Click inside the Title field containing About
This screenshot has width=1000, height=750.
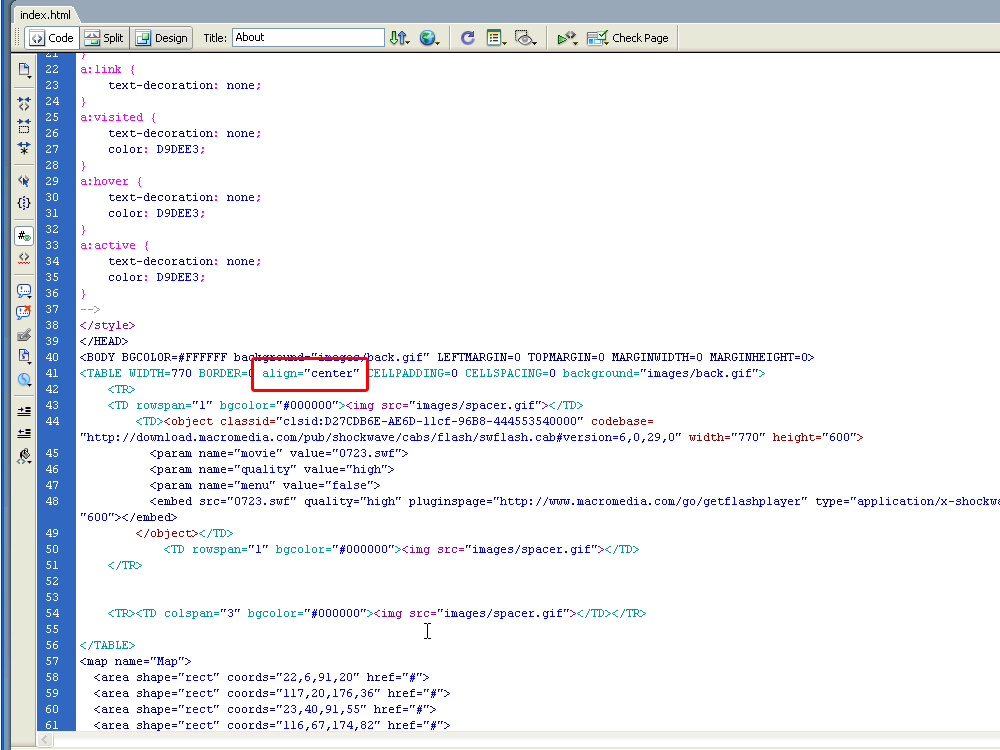point(308,38)
